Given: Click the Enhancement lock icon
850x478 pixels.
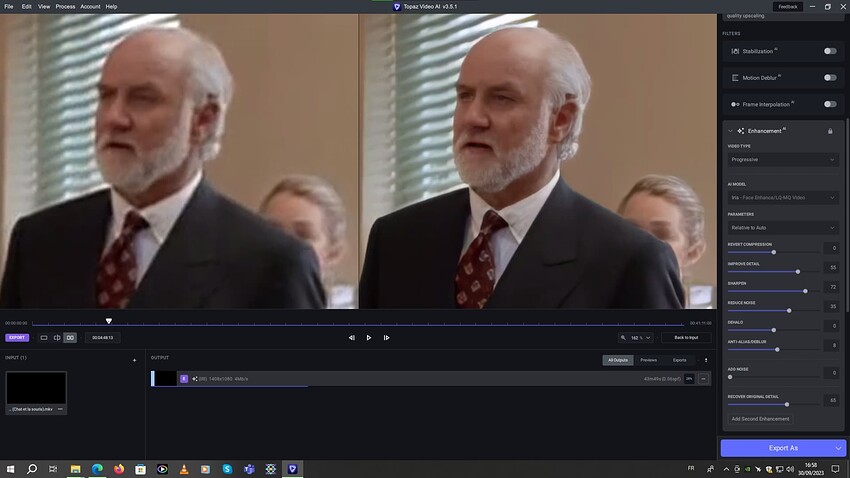Looking at the screenshot, I should coord(830,131).
